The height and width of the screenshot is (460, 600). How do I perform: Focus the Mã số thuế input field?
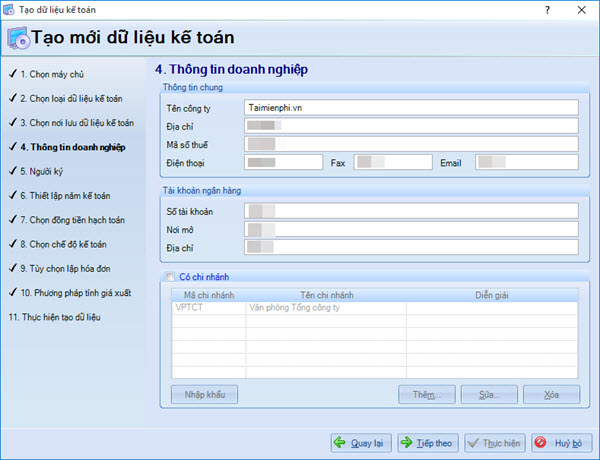[x=410, y=144]
